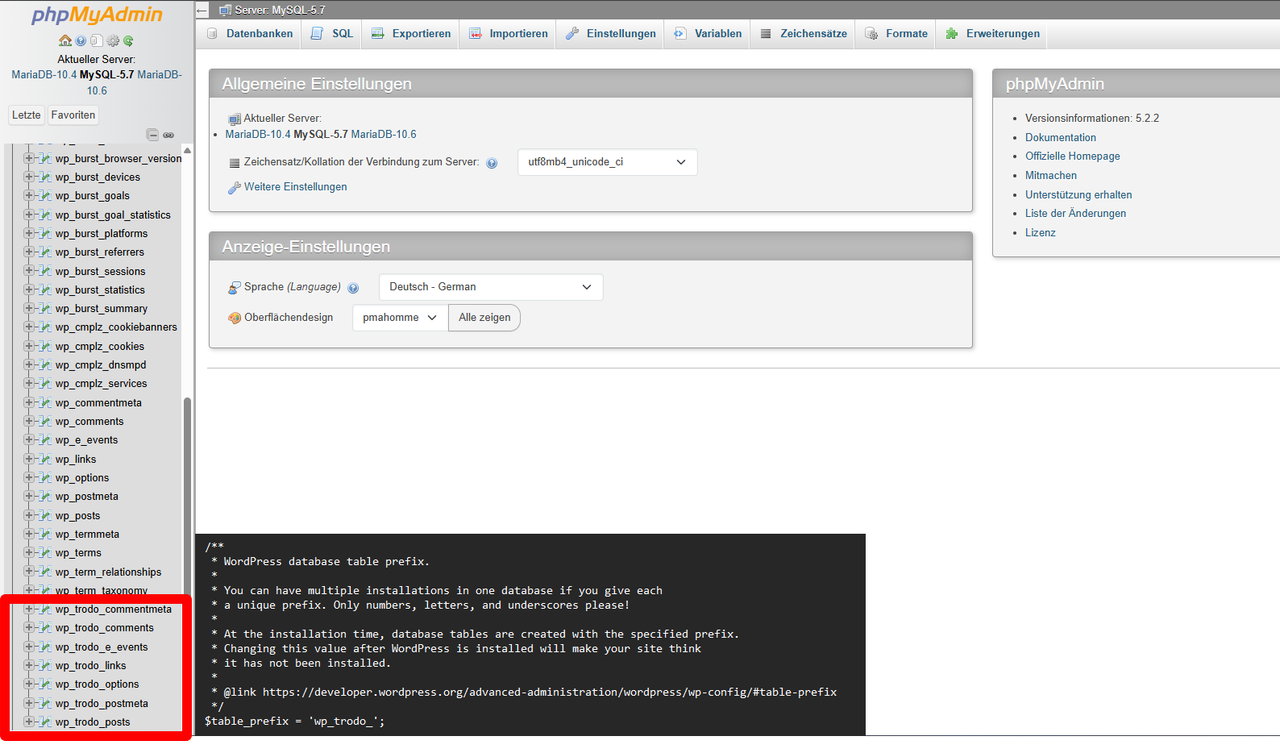The image size is (1280, 741).
Task: Click table icon beside wp_trodo_comments
Action: (x=44, y=628)
